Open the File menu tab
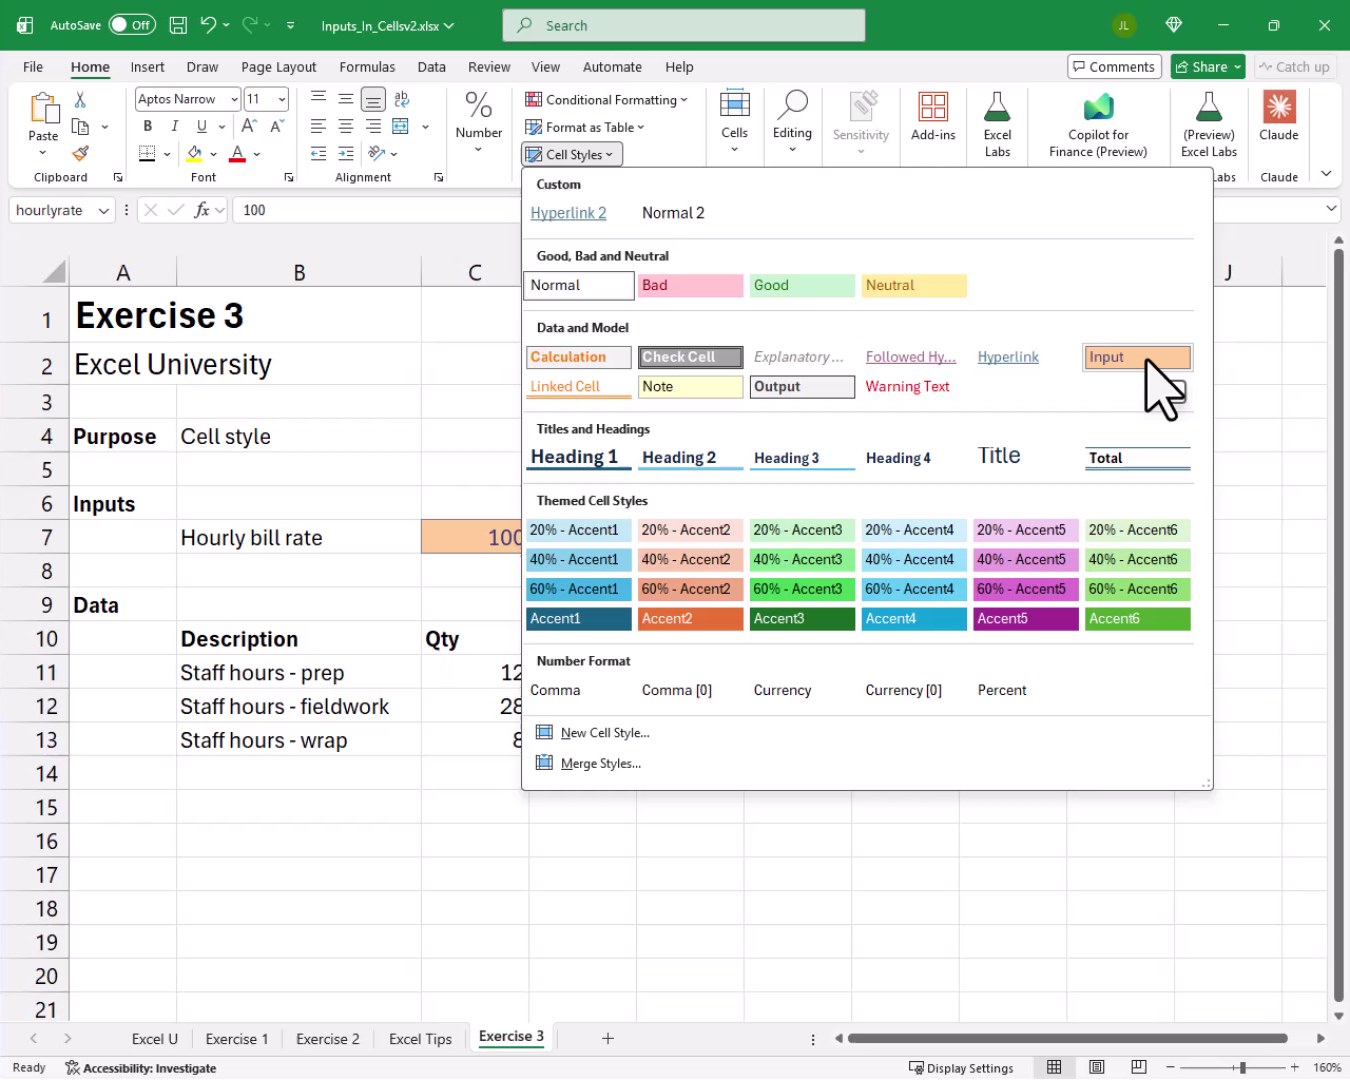1350x1080 pixels. point(33,67)
